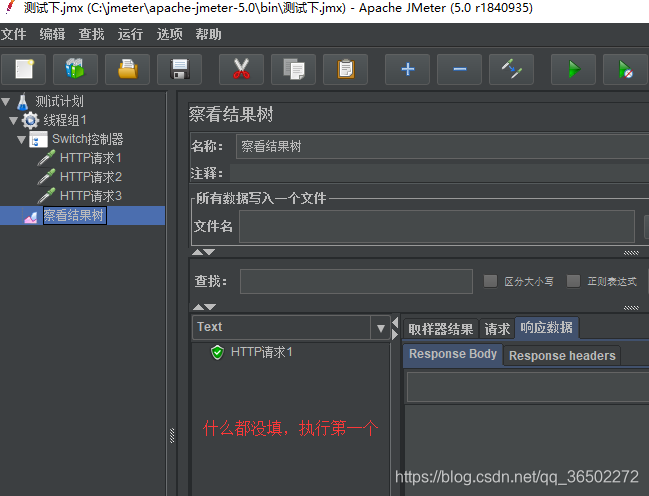
Task: Click the 名称 input field
Action: pyautogui.click(x=442, y=146)
